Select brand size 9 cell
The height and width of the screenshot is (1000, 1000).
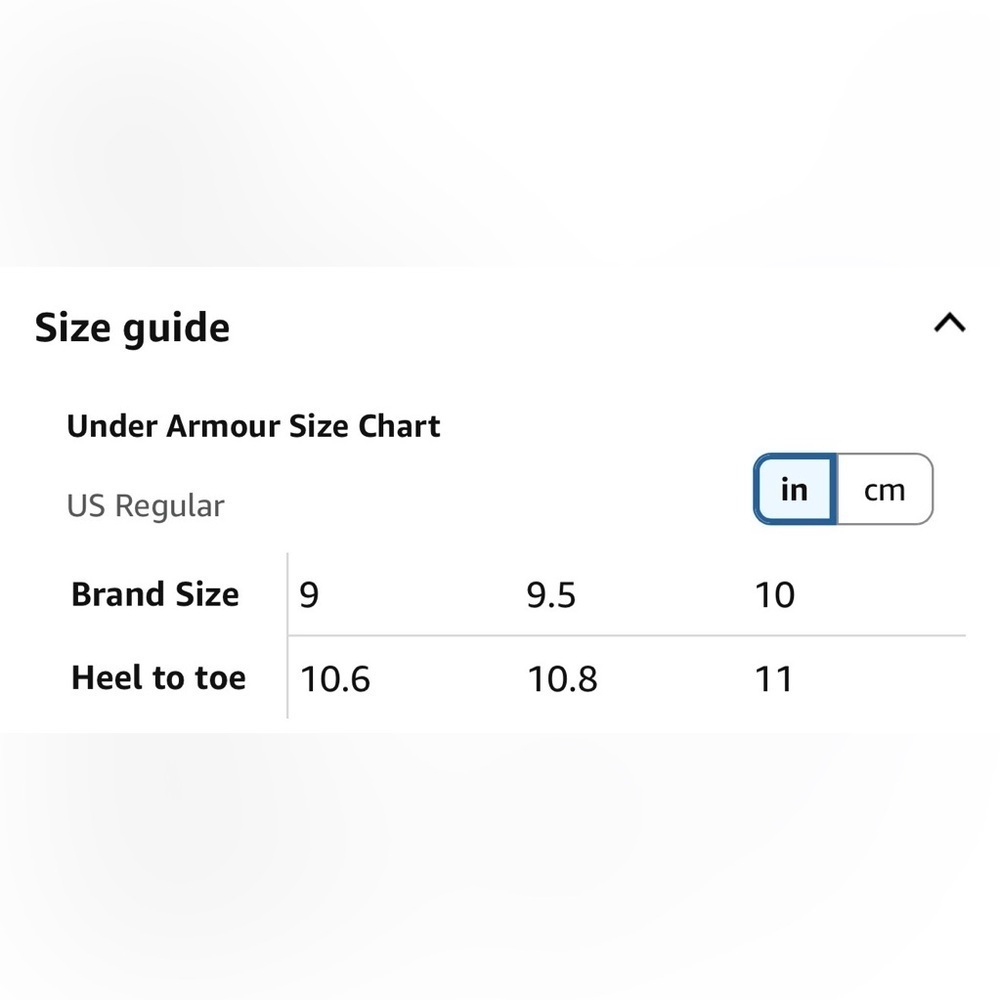[x=309, y=595]
